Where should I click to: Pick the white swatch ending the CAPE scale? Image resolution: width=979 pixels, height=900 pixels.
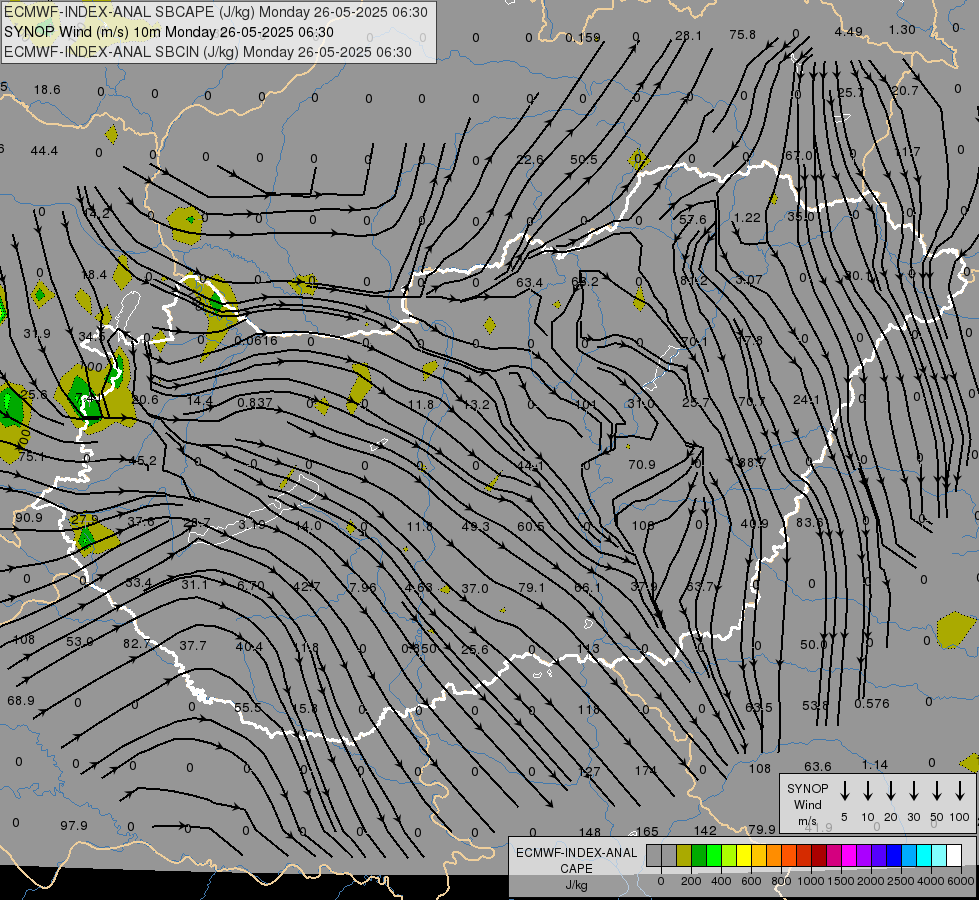point(954,856)
